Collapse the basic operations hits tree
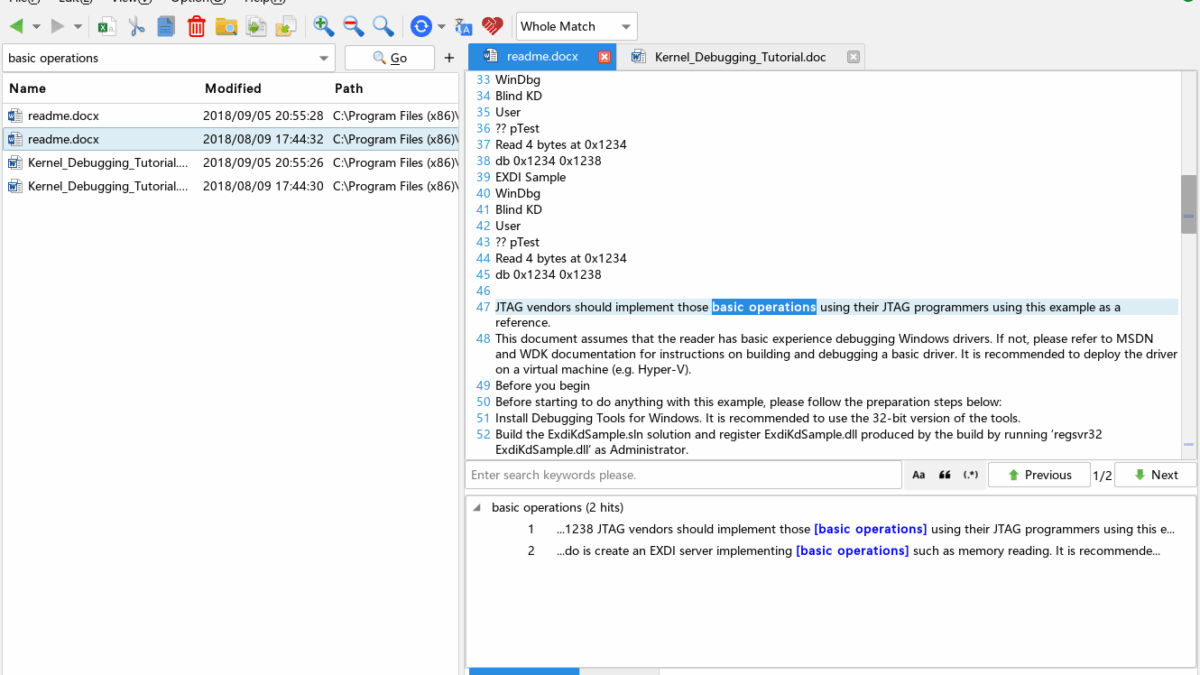This screenshot has height=675, width=1200. 477,507
